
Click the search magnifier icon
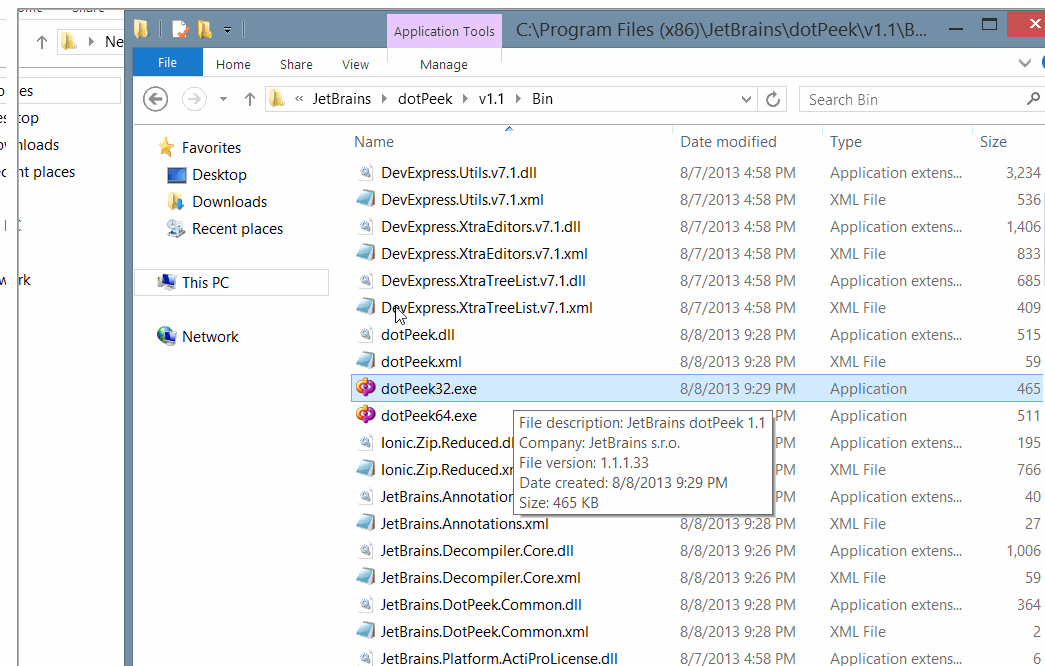(x=1033, y=99)
